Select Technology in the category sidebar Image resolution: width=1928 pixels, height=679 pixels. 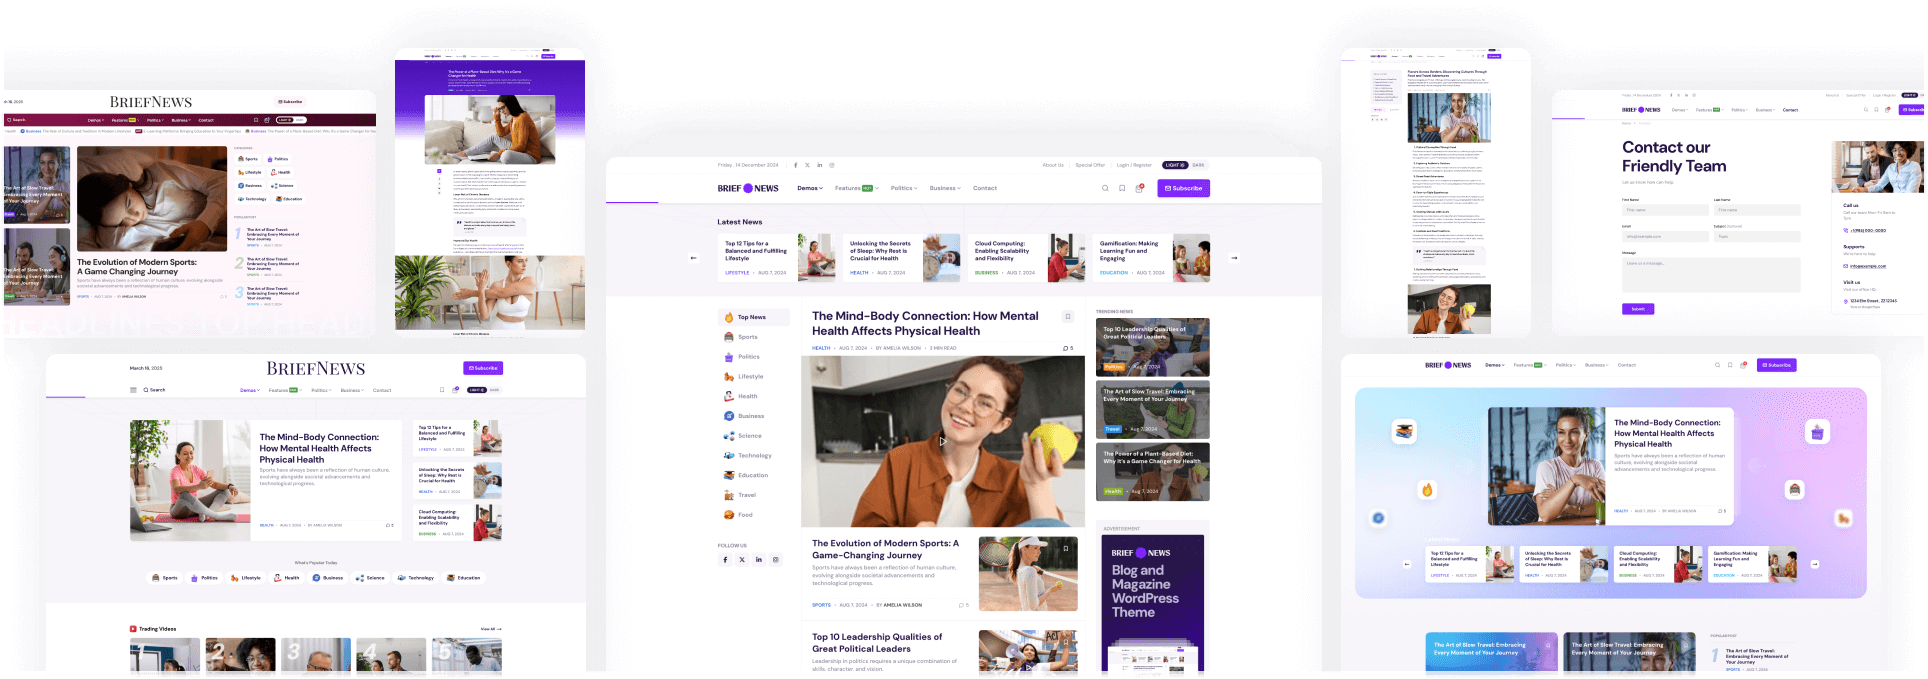click(754, 456)
